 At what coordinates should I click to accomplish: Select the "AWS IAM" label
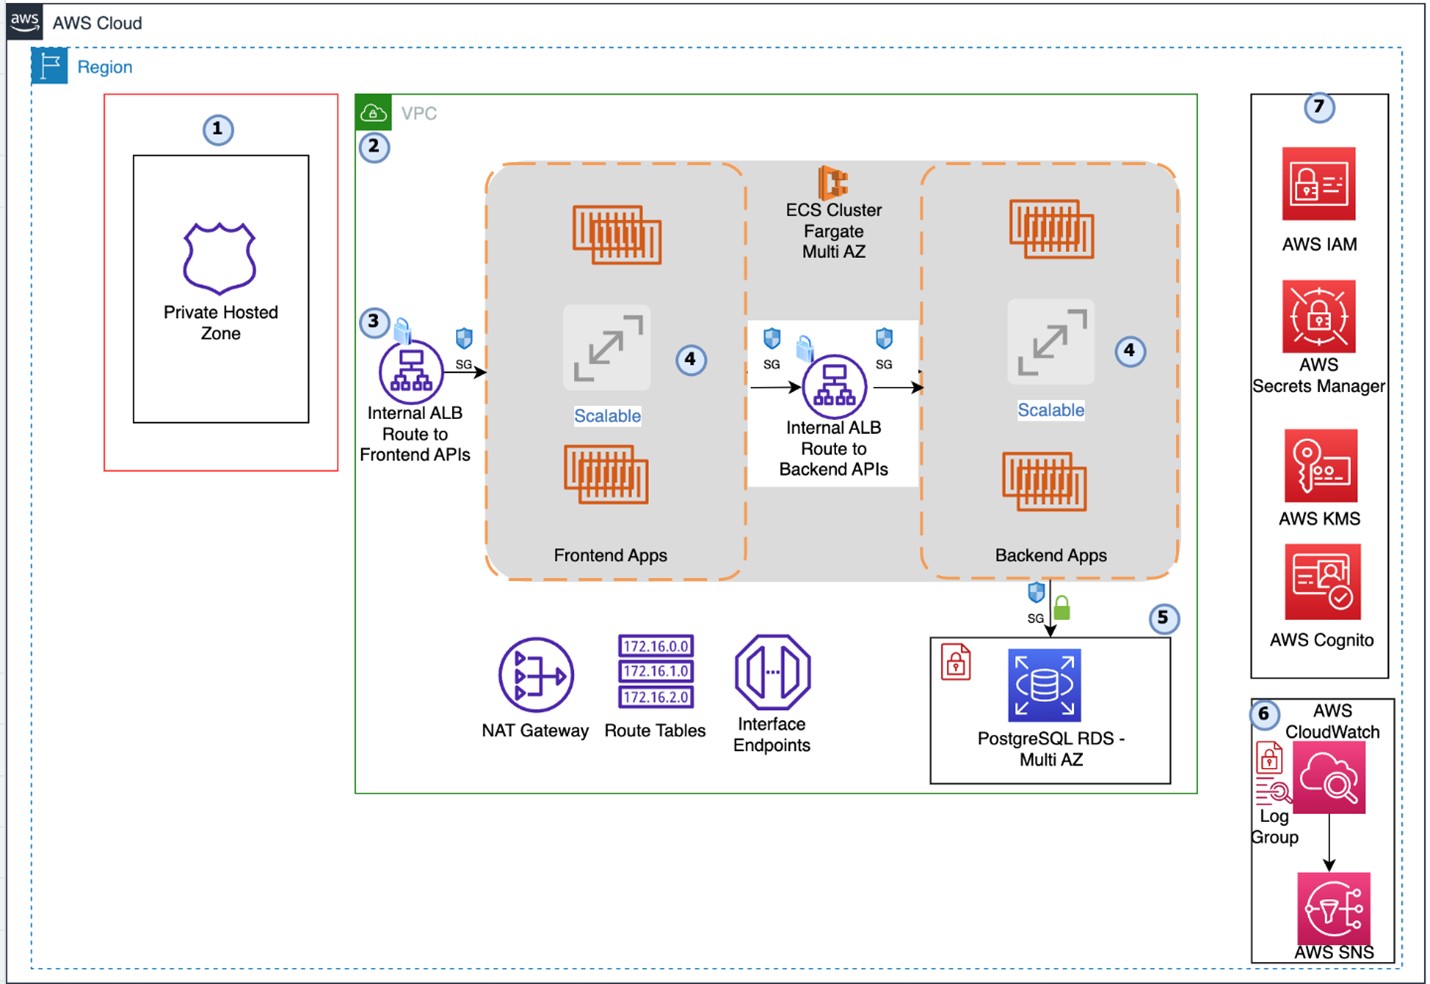1319,244
